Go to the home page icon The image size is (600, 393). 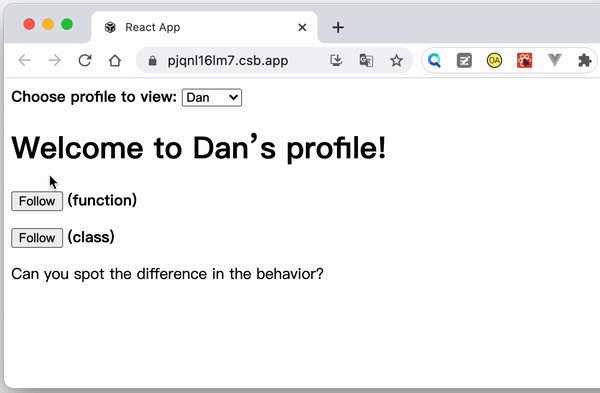pos(115,60)
